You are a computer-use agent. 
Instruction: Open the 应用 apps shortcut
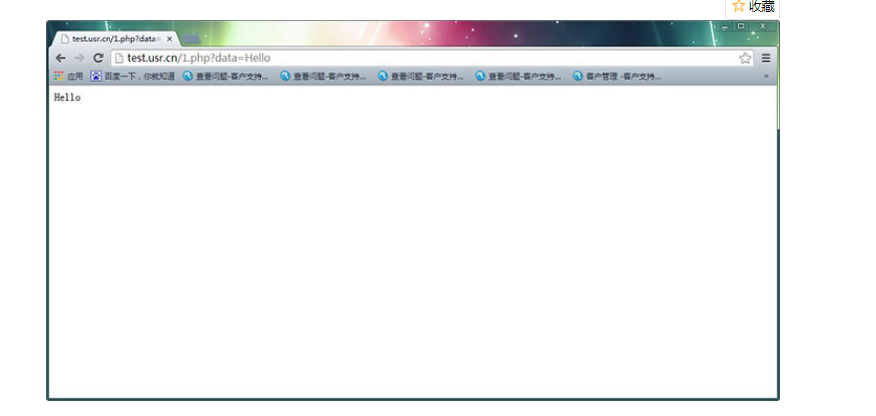(68, 76)
